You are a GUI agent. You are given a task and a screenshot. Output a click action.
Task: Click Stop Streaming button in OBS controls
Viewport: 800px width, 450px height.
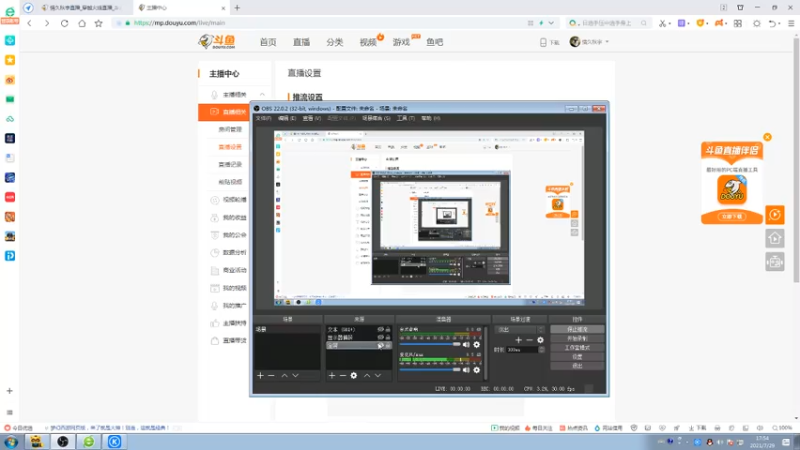pos(577,330)
